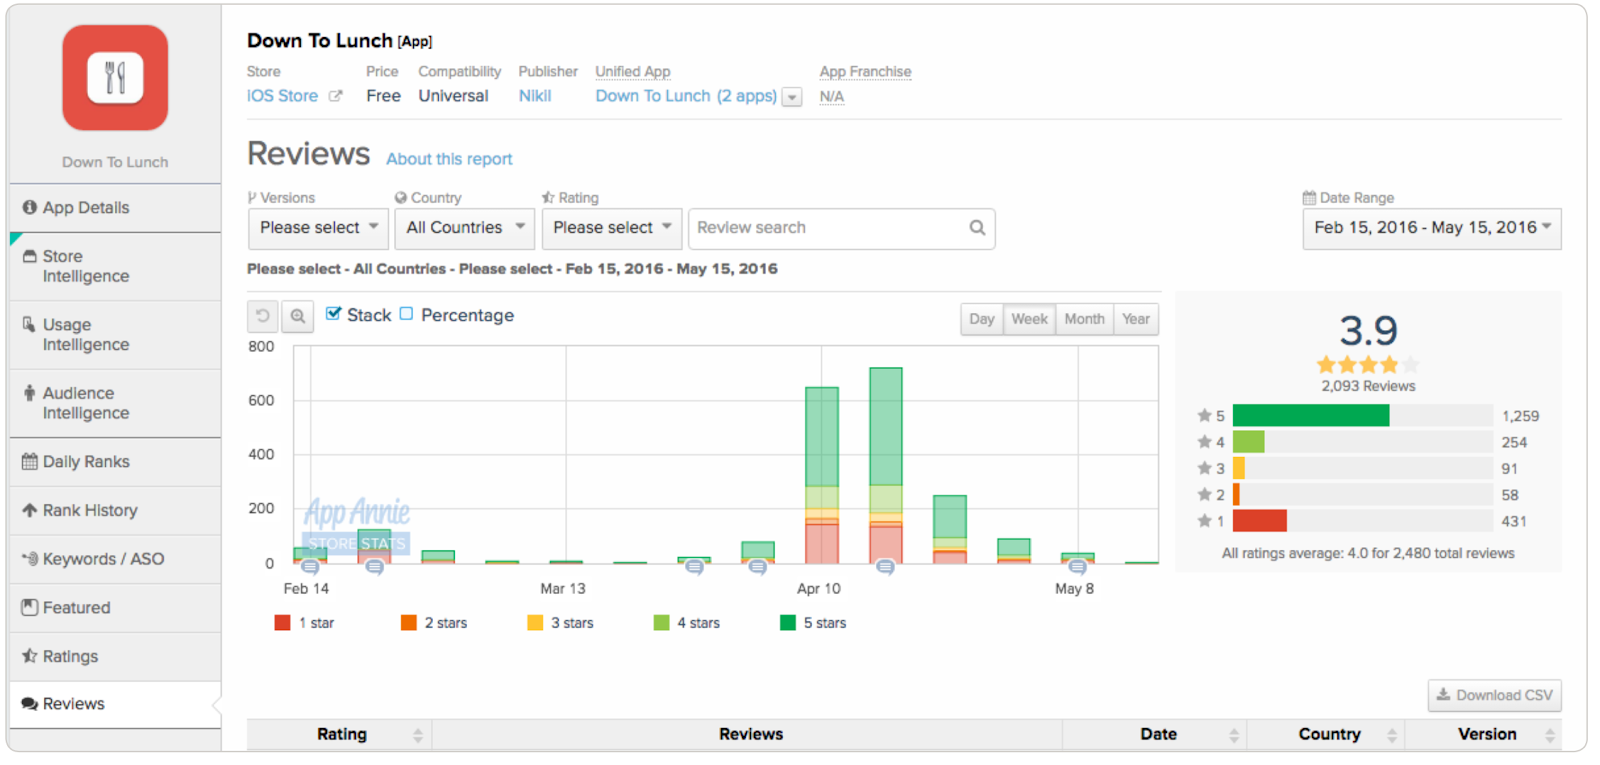Image resolution: width=1600 pixels, height=765 pixels.
Task: Click the all ratings average summary text
Action: (1368, 553)
